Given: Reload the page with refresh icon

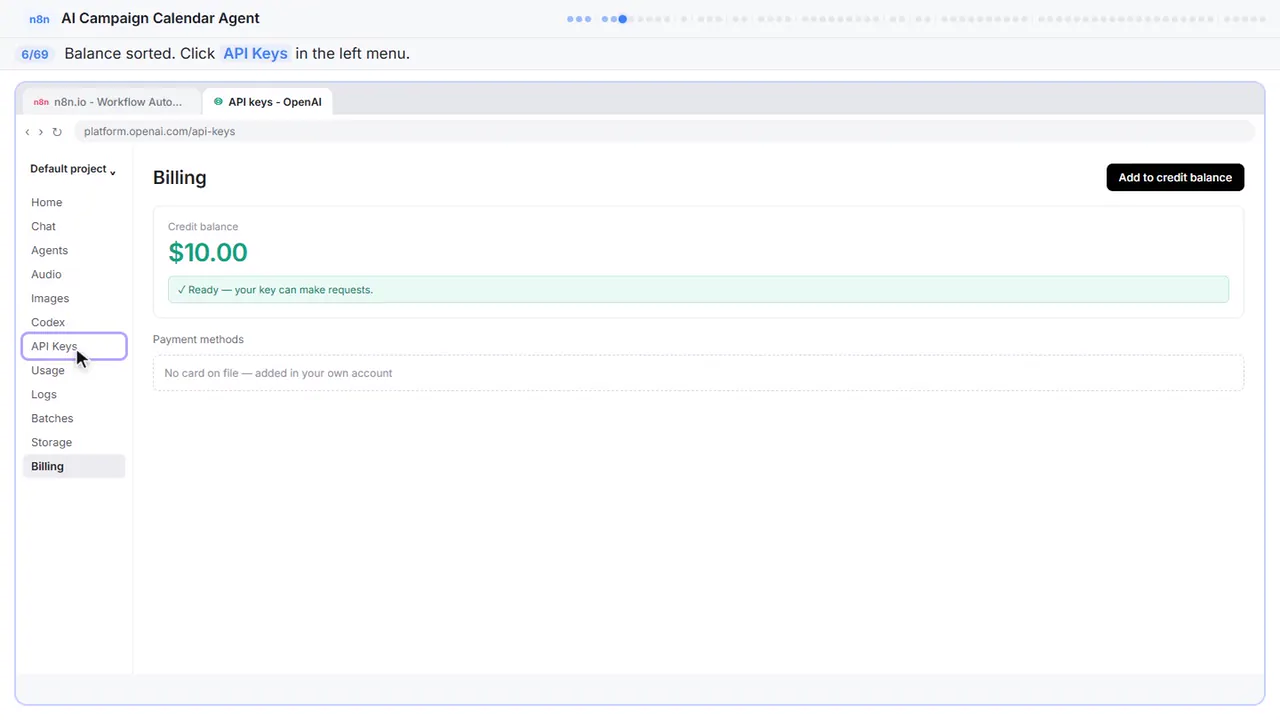Looking at the screenshot, I should point(57,132).
